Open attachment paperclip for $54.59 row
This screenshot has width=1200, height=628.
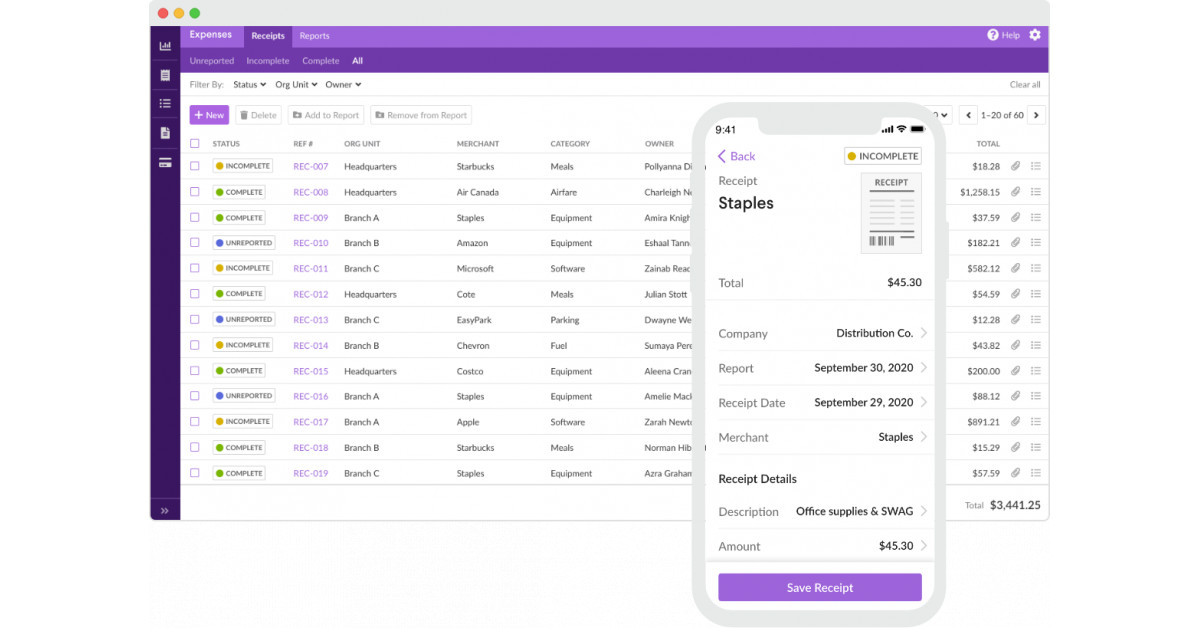(x=1015, y=294)
